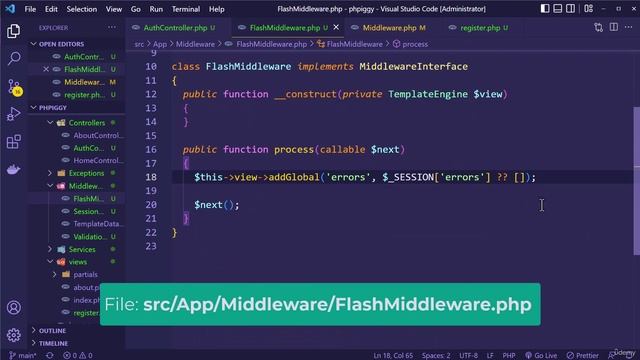Customize layout icon in title bar
Image resolution: width=640 pixels, height=360 pixels.
click(x=589, y=9)
